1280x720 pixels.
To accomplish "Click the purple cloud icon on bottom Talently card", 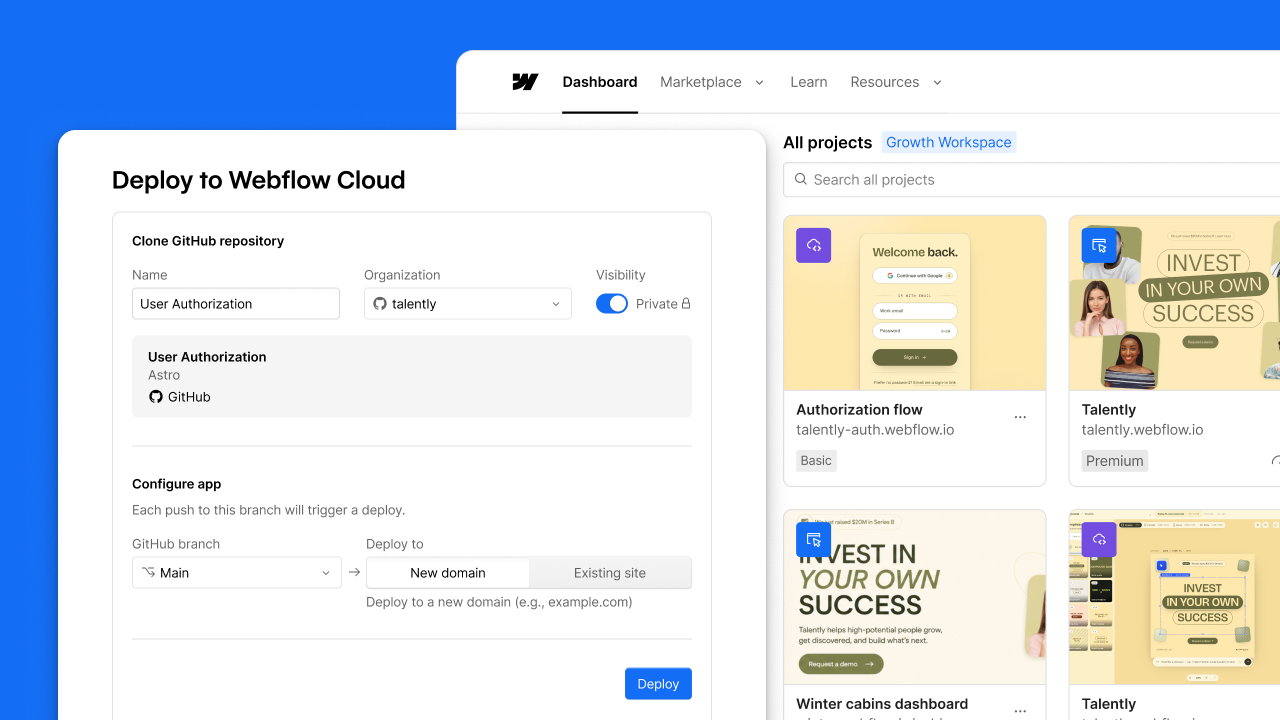I will tap(1099, 540).
